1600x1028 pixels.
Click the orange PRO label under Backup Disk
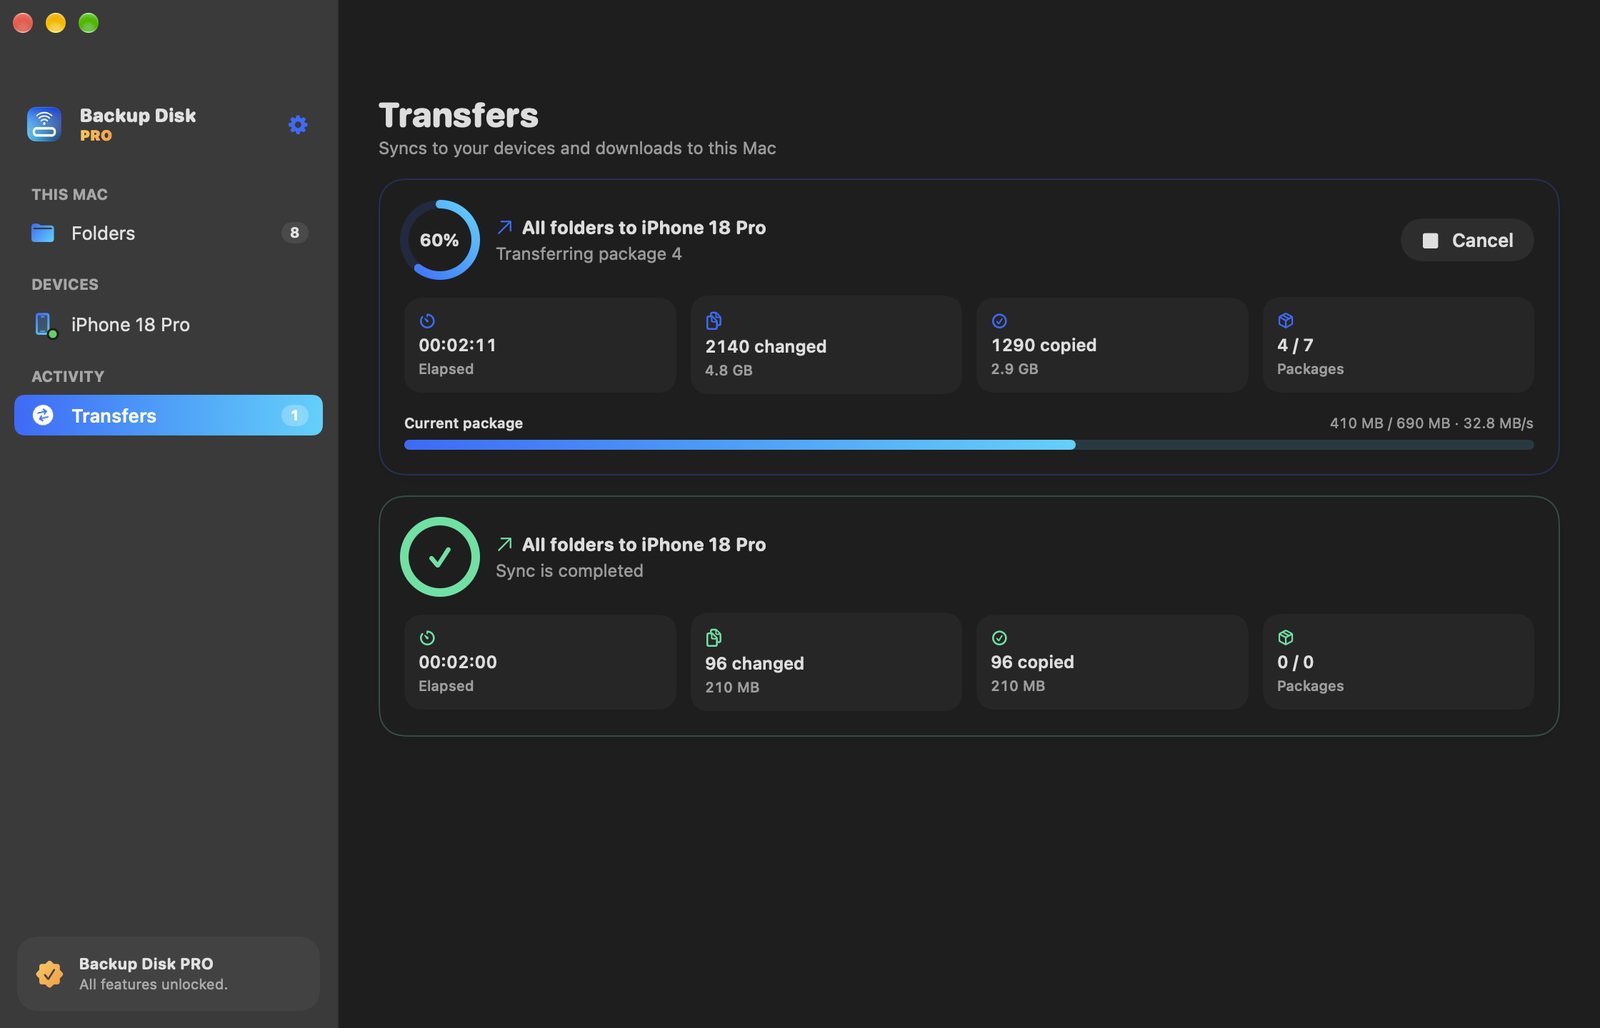point(96,136)
